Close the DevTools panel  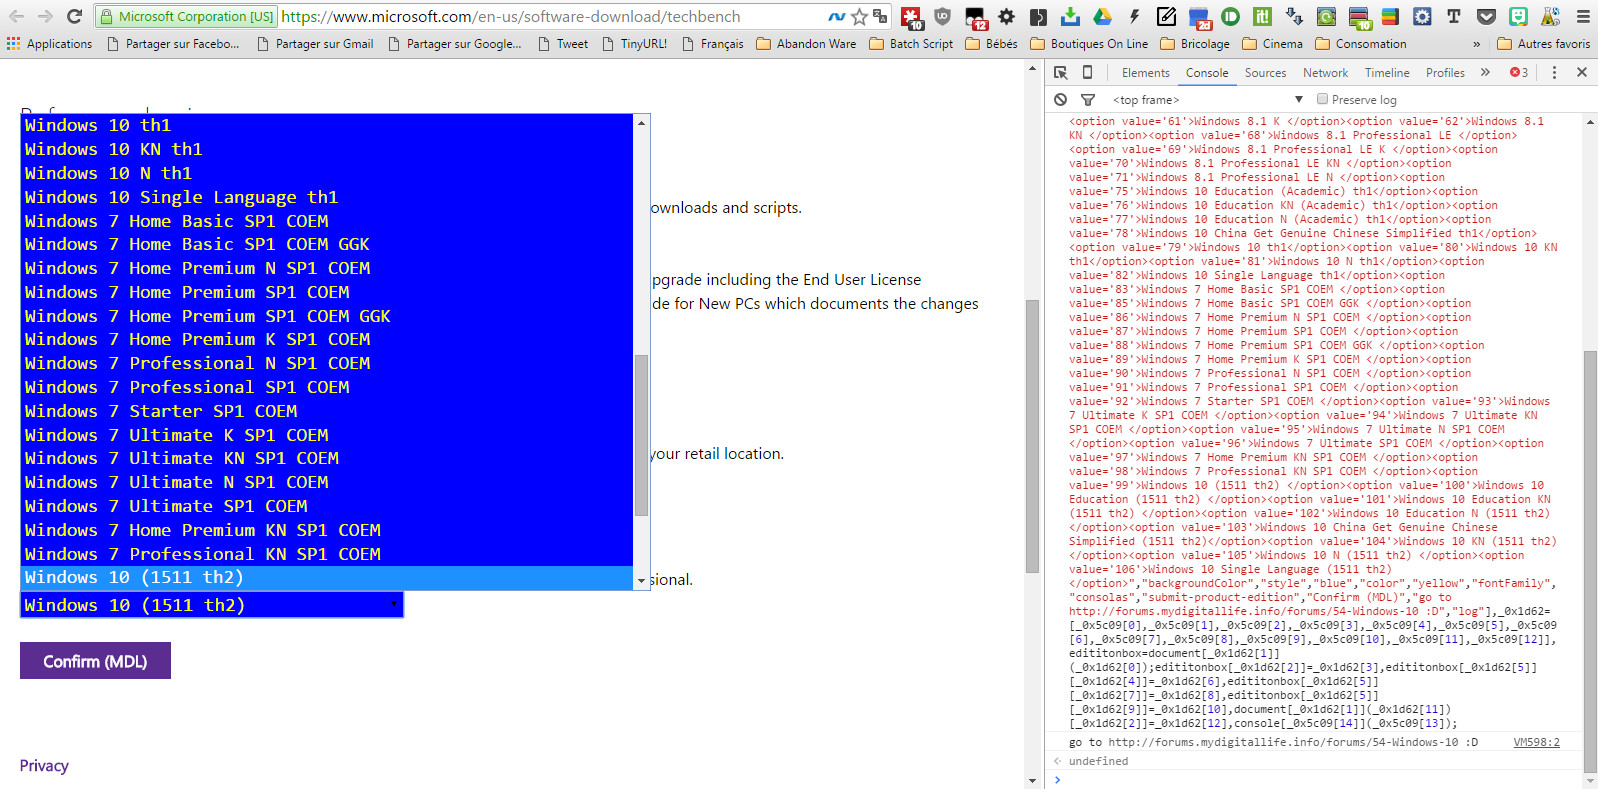1582,72
